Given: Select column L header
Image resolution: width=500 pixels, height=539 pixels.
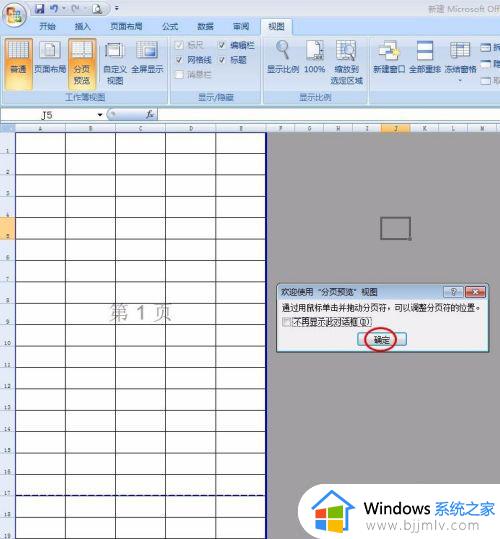Looking at the screenshot, I should click(453, 128).
